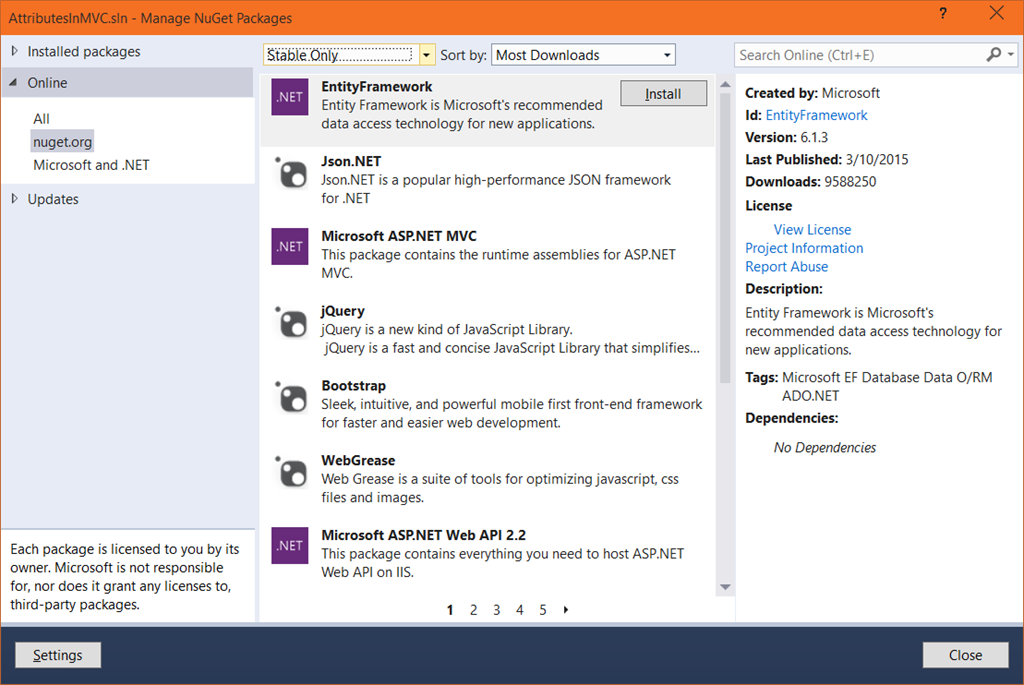Screen dimensions: 1024x685
Task: Click the ASP.NET Web API 2.2 package icon
Action: (289, 545)
